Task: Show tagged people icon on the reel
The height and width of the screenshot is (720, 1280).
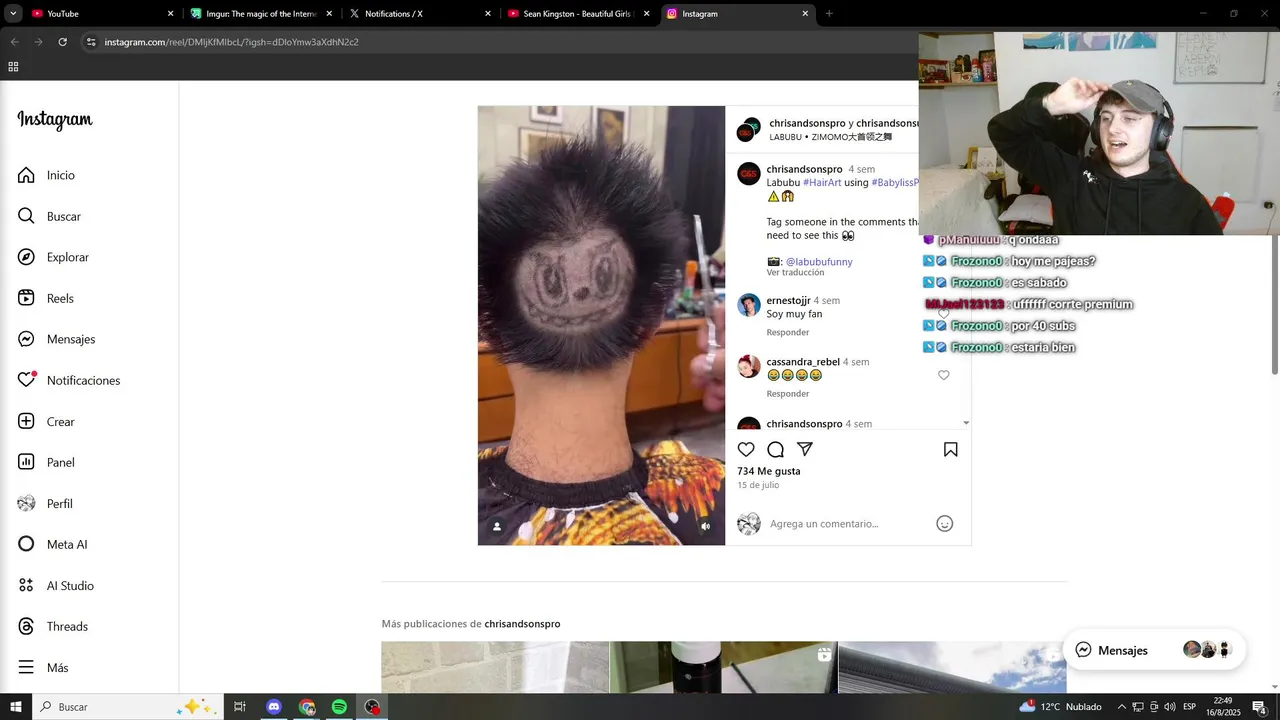Action: [x=497, y=526]
